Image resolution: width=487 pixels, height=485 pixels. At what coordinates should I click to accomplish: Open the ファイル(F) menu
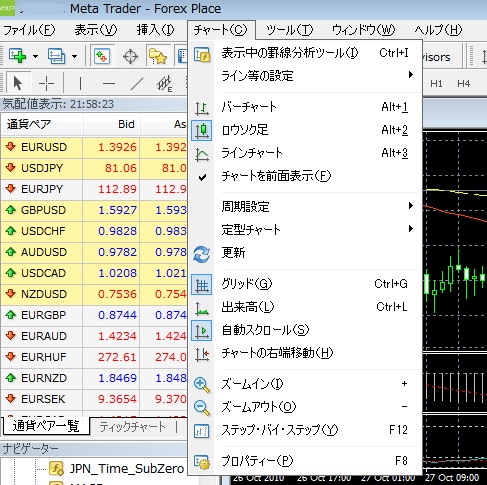click(29, 30)
